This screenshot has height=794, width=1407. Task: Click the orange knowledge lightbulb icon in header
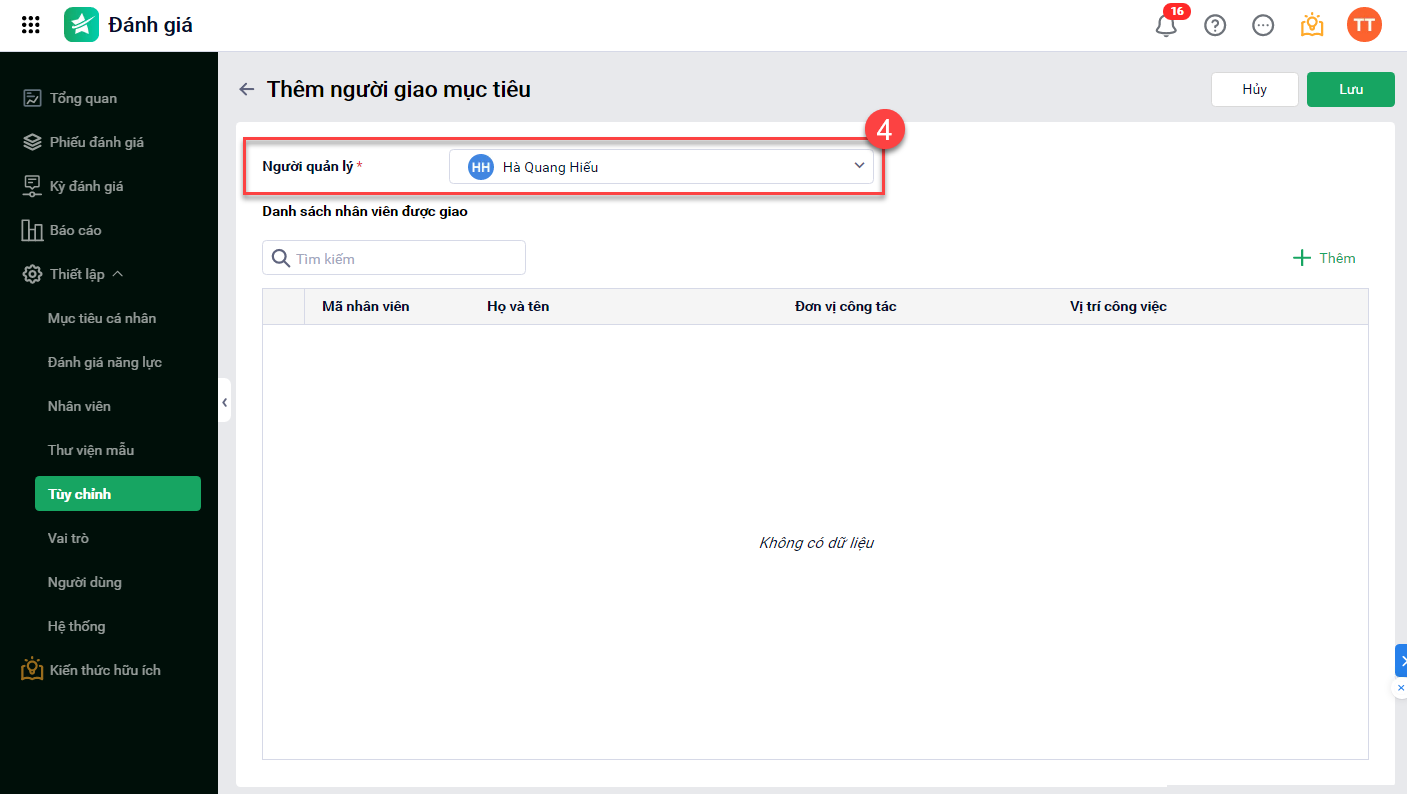point(1312,26)
